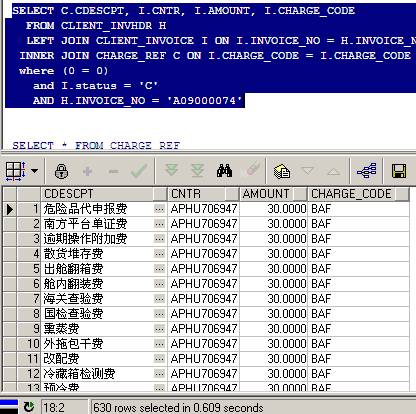416x414 pixels.
Task: Click the CHARGE_CODE column header
Action: (358, 194)
